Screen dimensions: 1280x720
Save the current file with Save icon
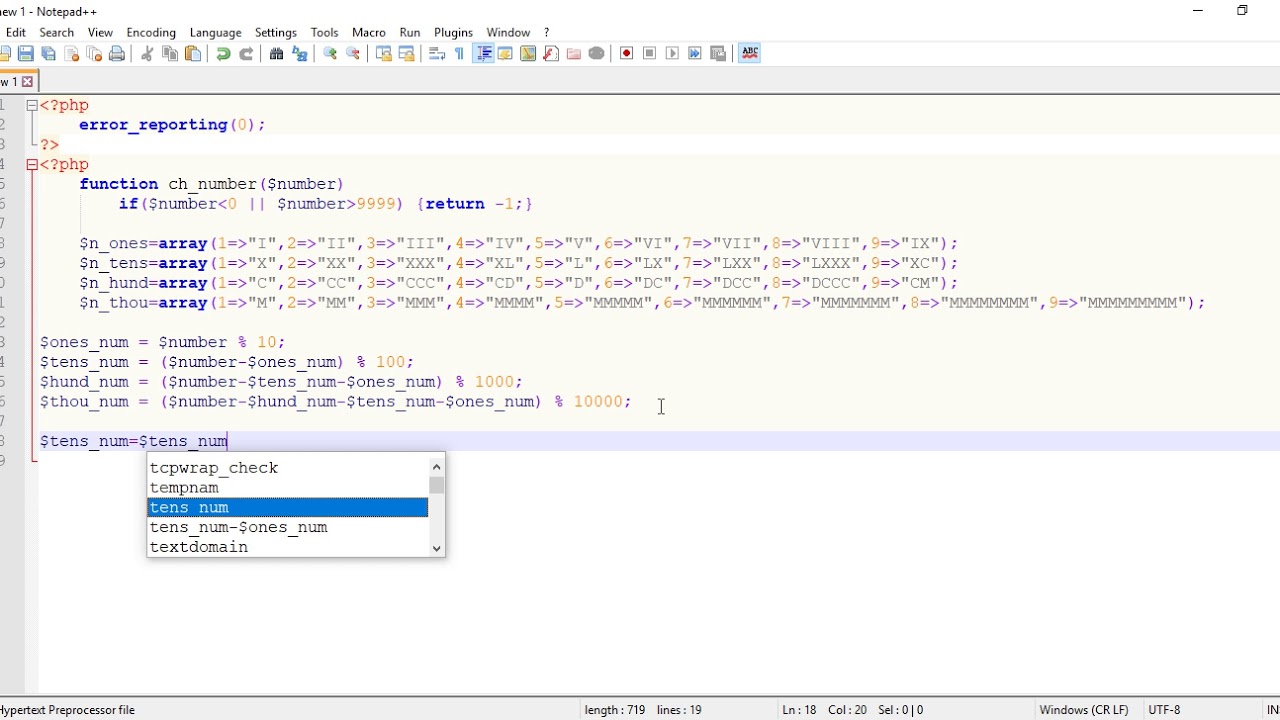(26, 53)
